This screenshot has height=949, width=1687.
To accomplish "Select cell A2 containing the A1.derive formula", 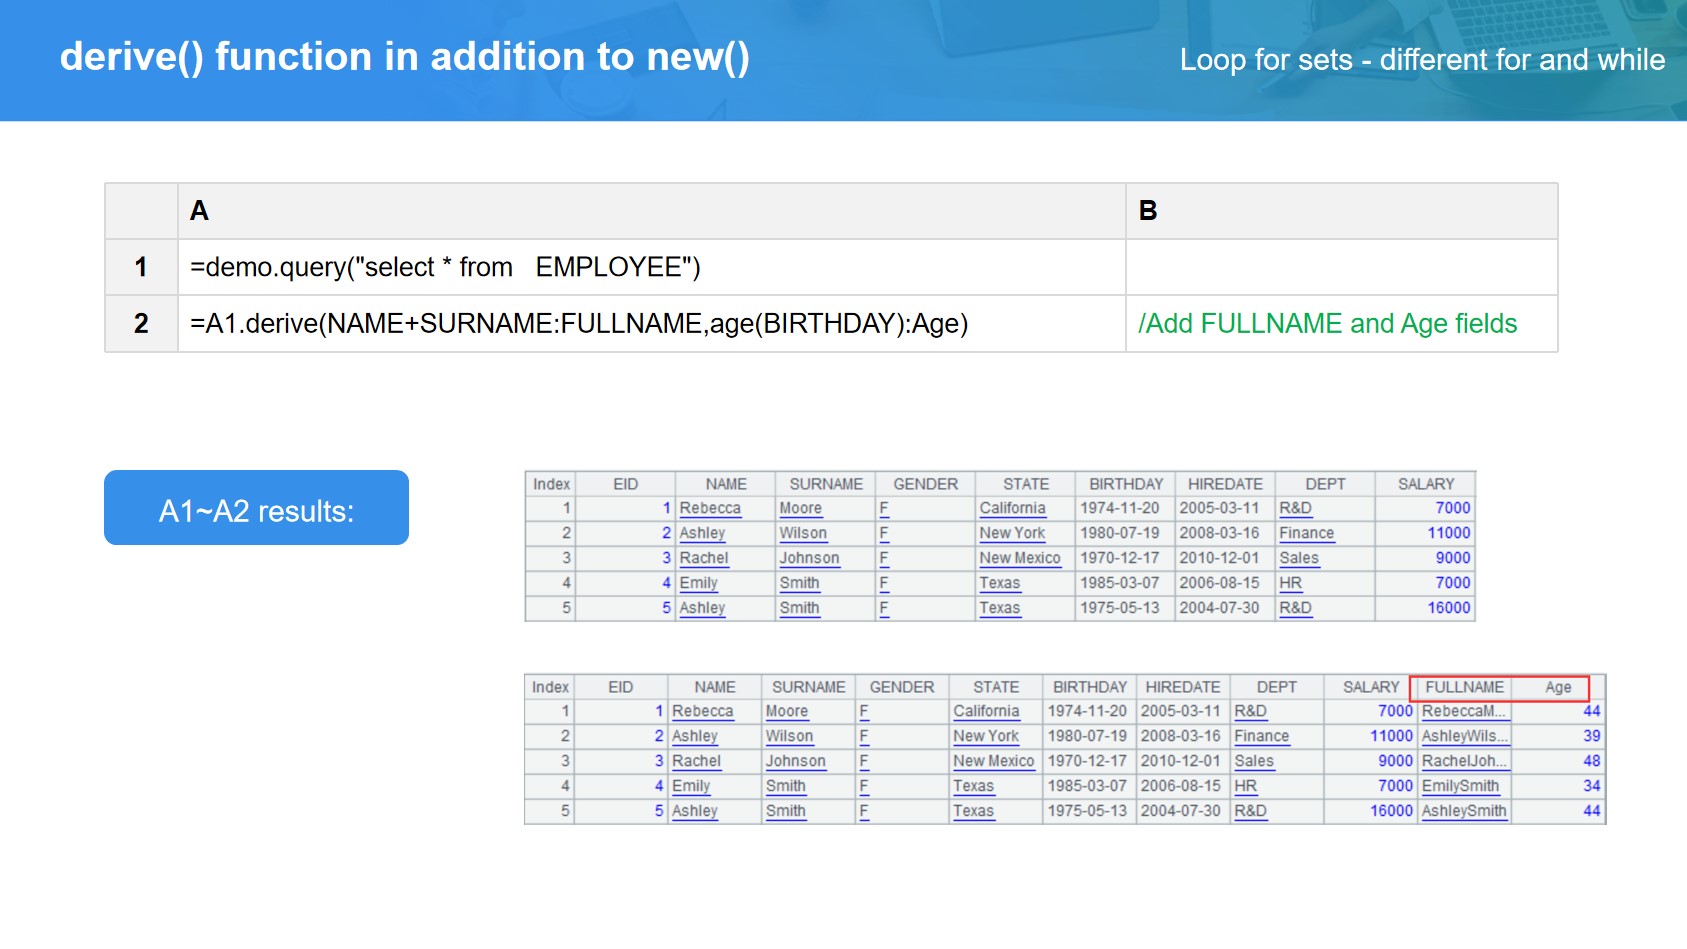I will [x=578, y=324].
